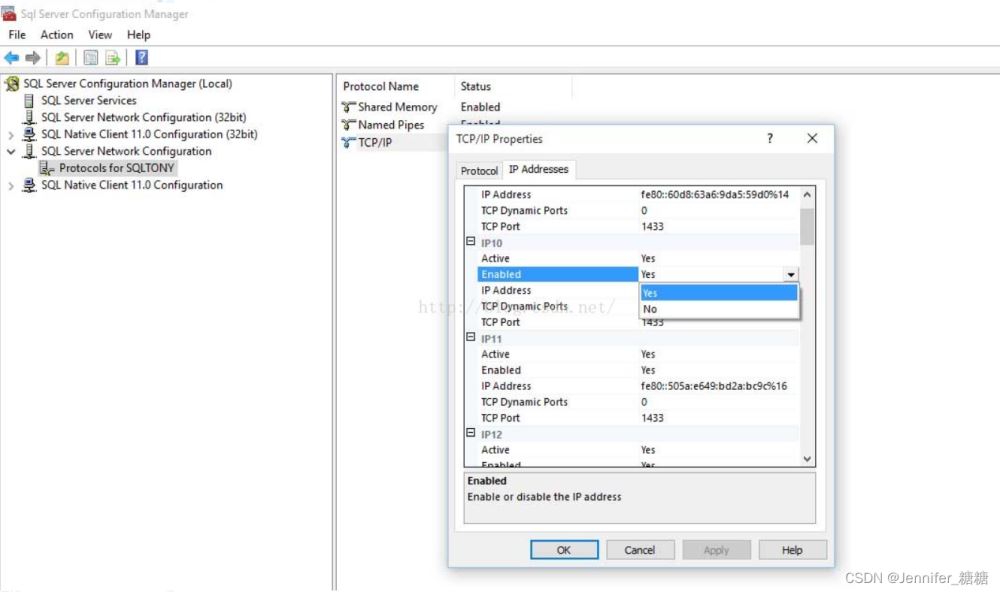Click the OK button
Screen dimensions: 1000x592
point(564,550)
